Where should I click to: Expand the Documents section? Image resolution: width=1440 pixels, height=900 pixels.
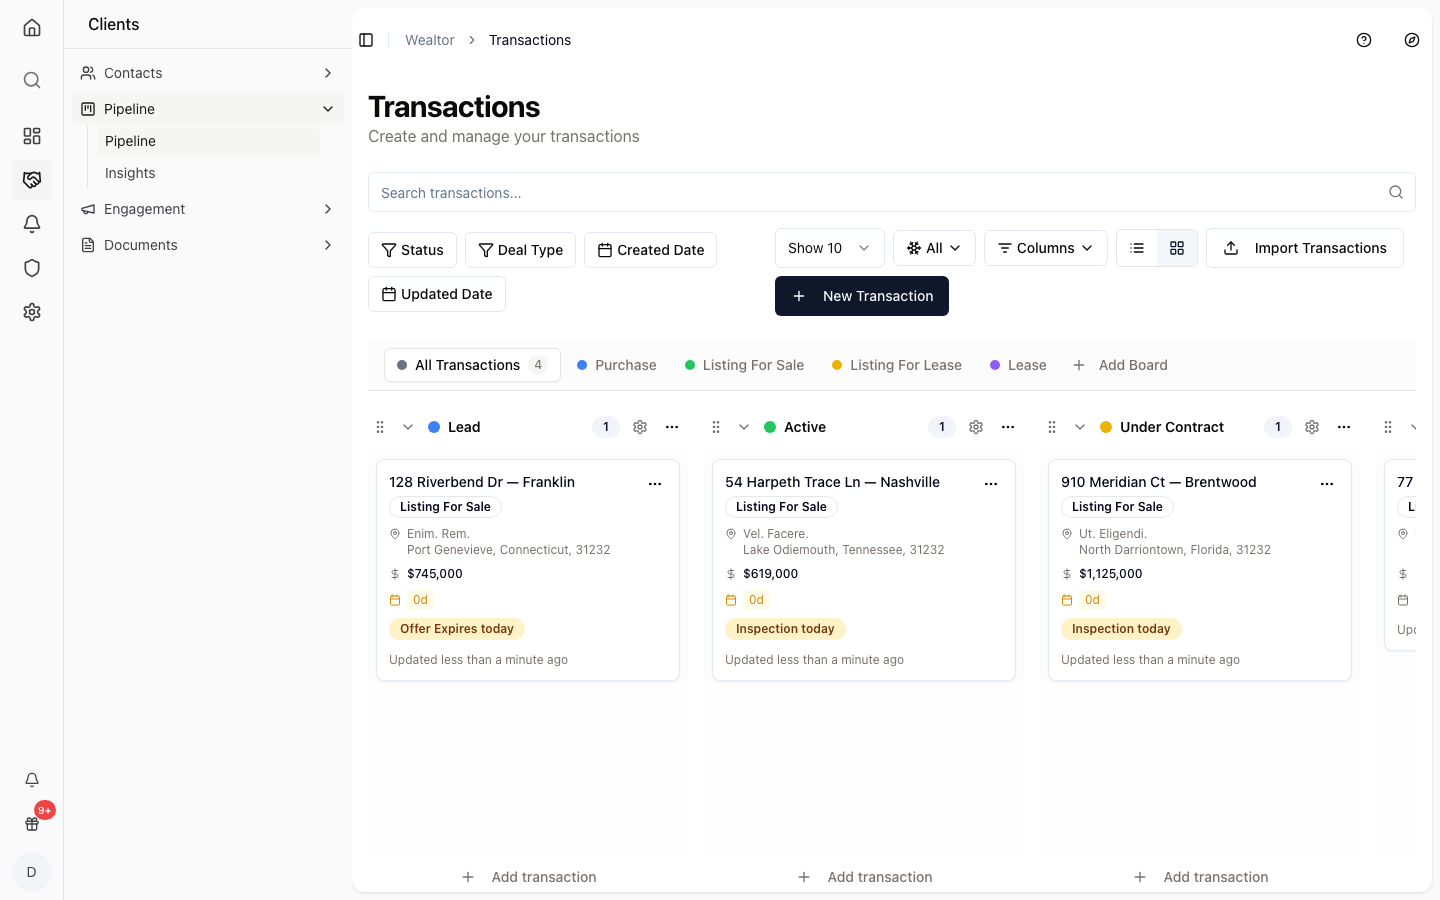click(x=208, y=245)
